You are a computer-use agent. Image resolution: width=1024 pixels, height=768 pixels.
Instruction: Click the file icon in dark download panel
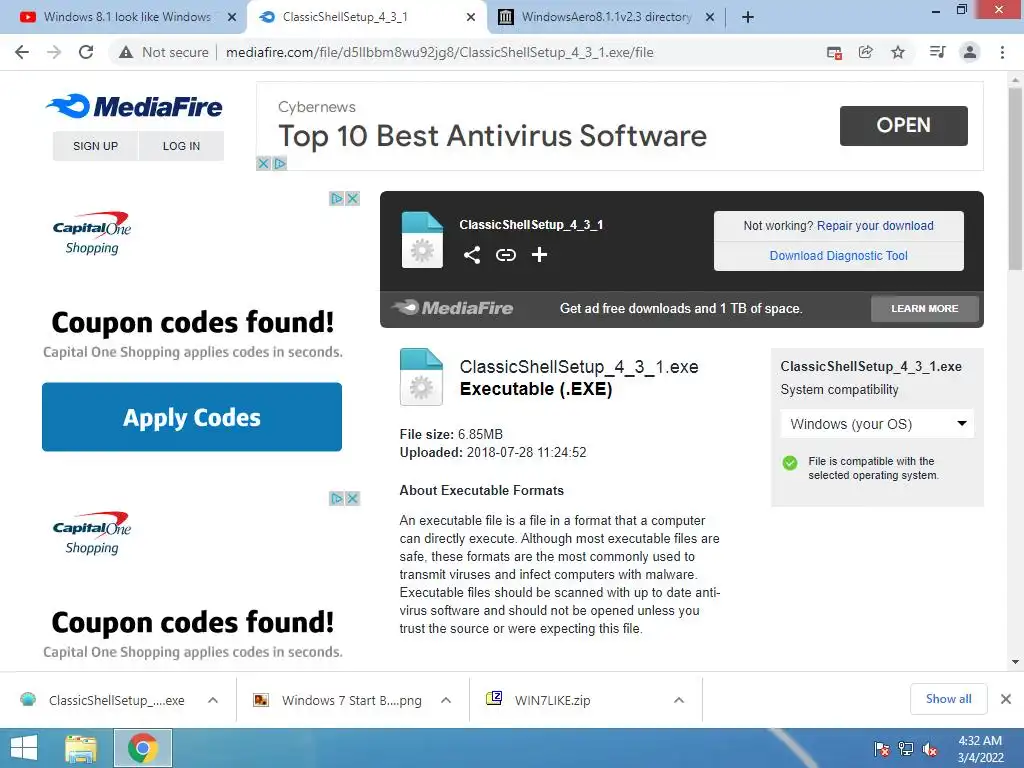pos(422,240)
